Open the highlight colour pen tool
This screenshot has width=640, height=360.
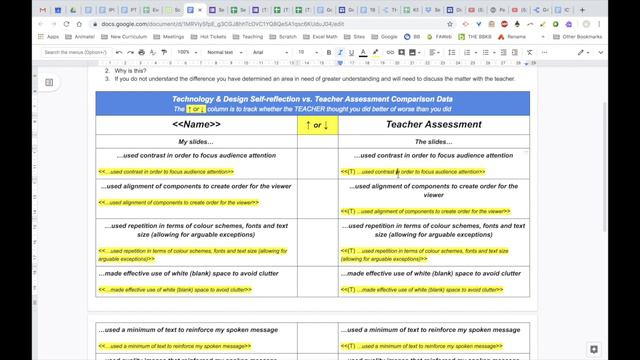click(x=376, y=52)
